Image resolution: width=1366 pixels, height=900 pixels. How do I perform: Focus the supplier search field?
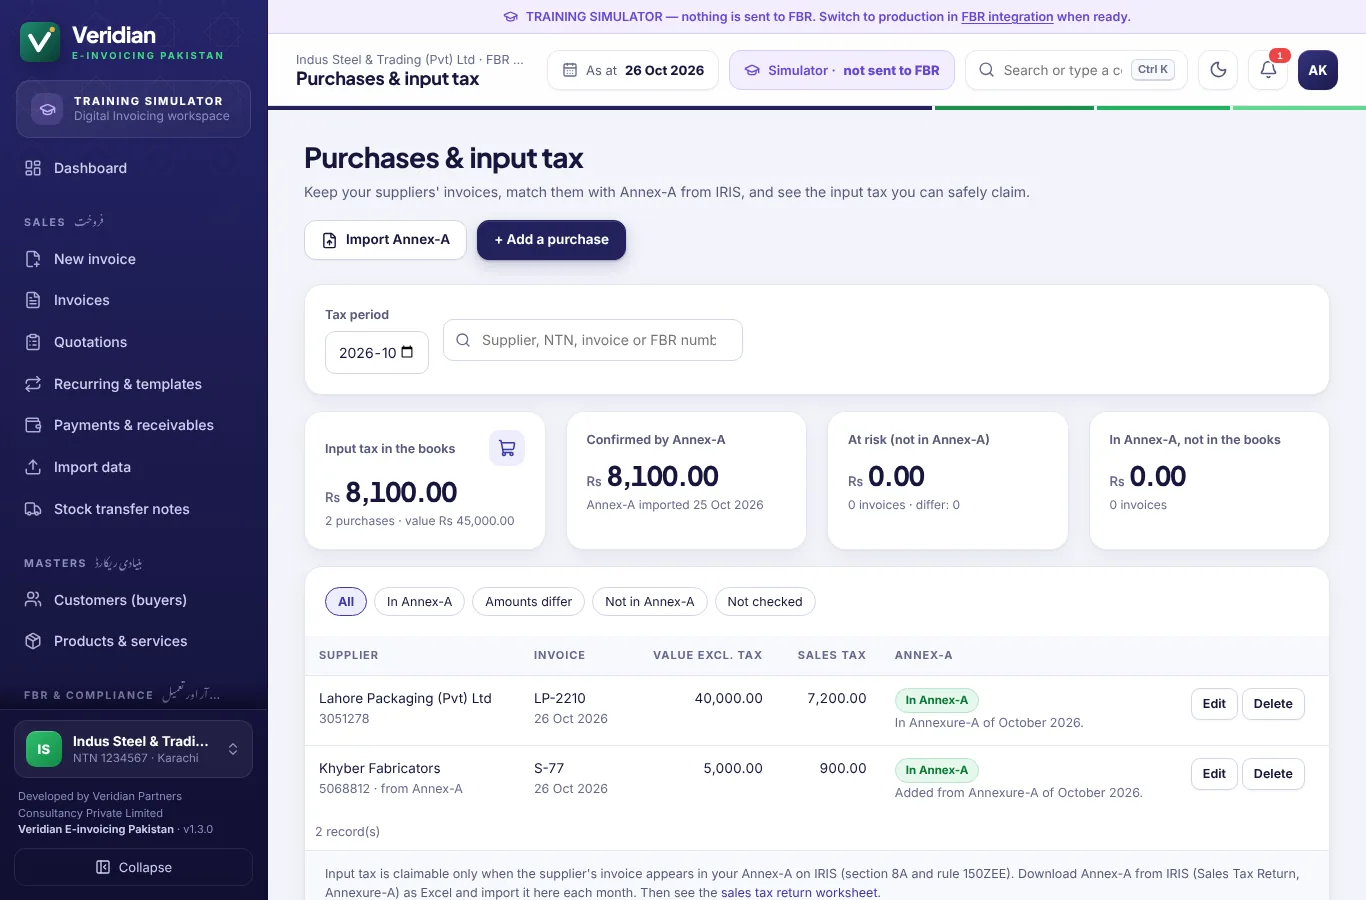(x=593, y=340)
